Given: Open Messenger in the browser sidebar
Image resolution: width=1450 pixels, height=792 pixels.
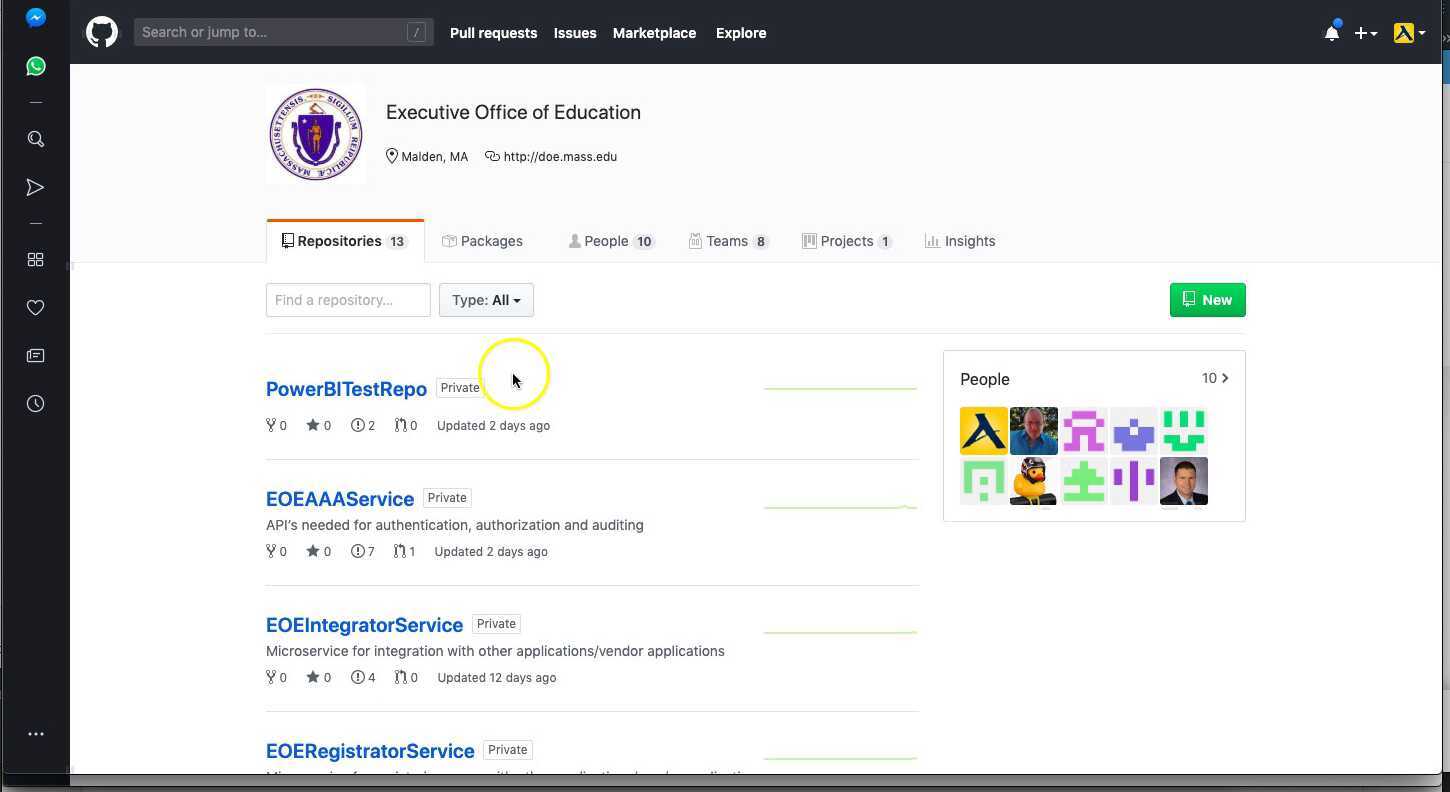Looking at the screenshot, I should [35, 18].
